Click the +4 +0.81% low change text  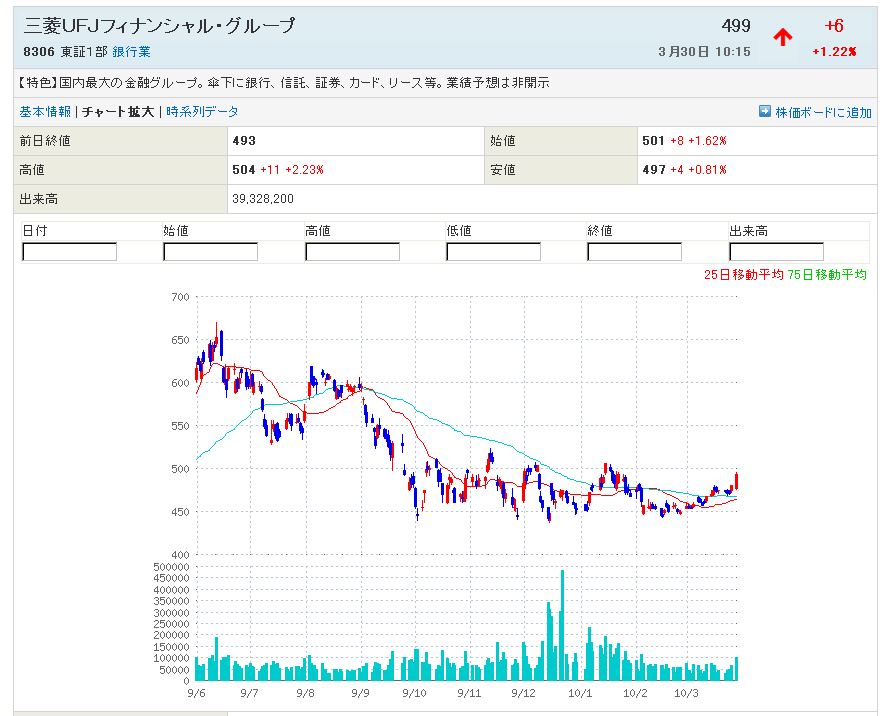(699, 170)
